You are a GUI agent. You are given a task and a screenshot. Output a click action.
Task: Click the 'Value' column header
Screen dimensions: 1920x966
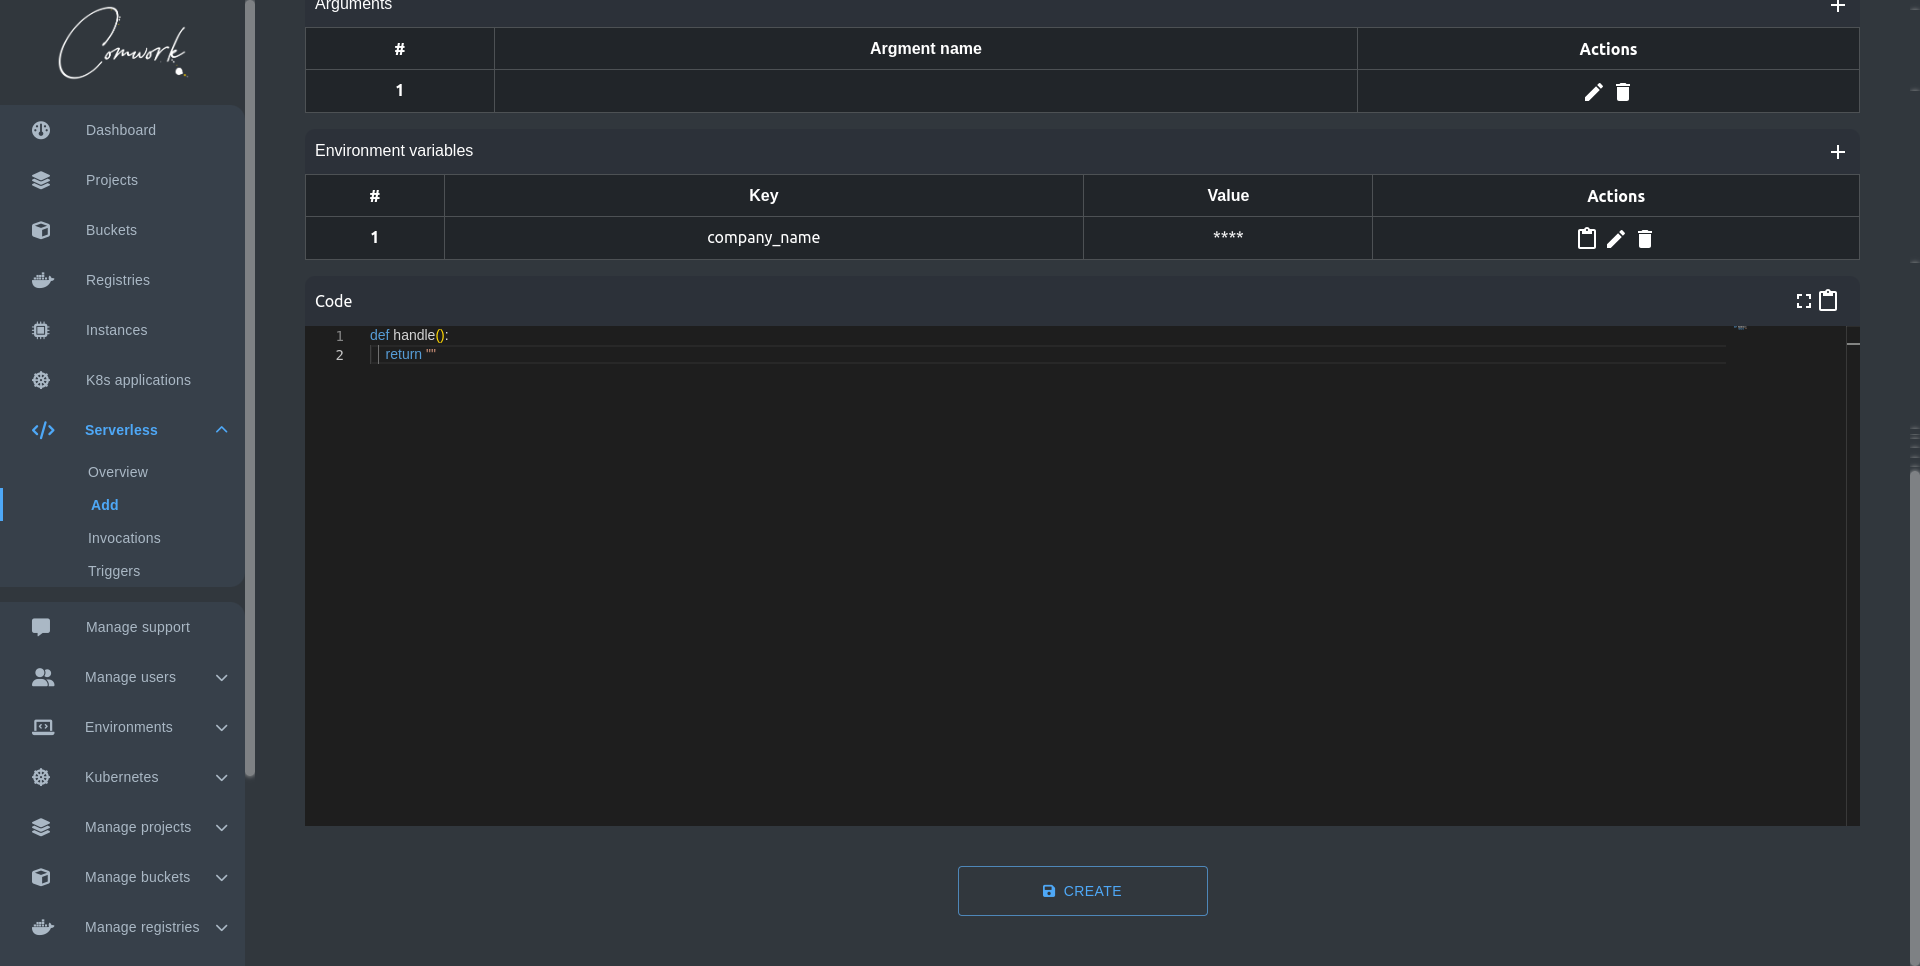click(x=1228, y=196)
